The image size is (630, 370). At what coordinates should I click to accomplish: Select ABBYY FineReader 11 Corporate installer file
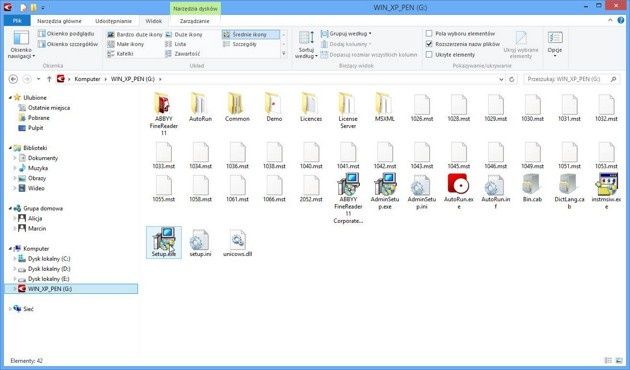coord(348,198)
